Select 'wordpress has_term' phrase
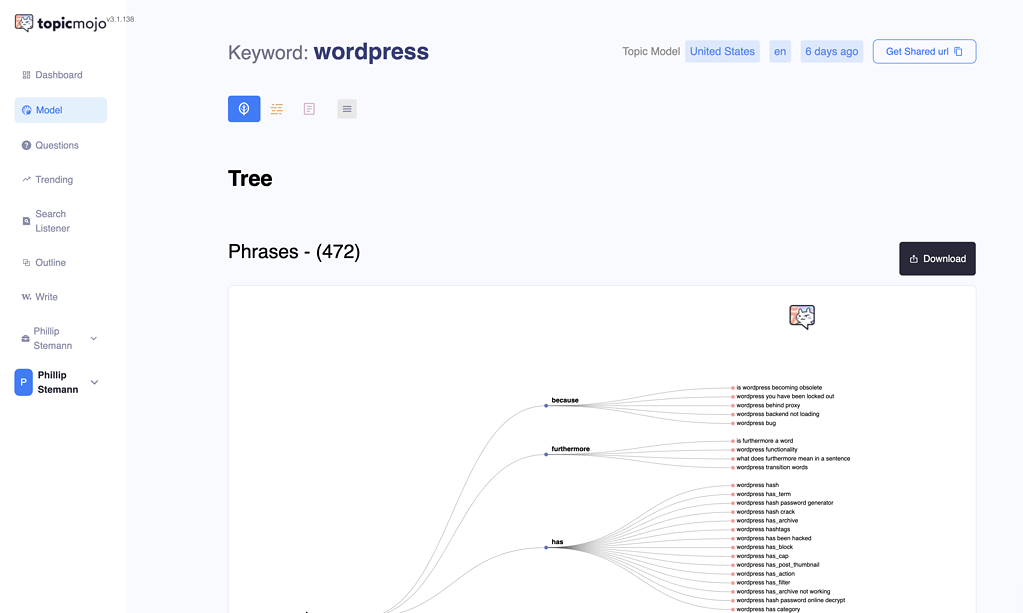Viewport: 1023px width, 613px height. tap(763, 494)
